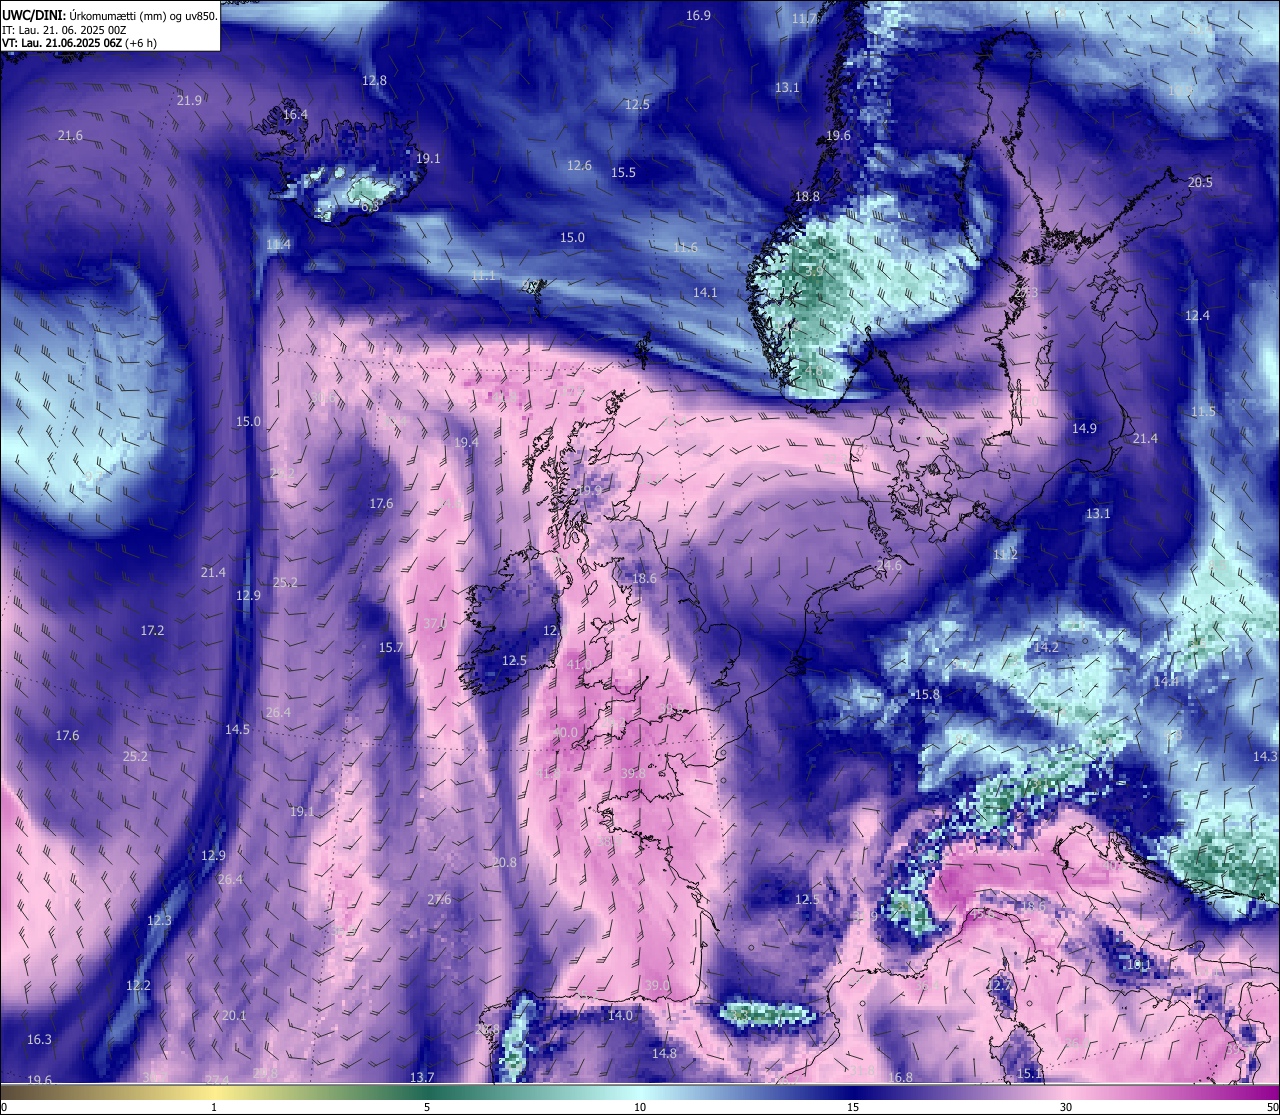Select the 12.2 value label
The width and height of the screenshot is (1280, 1115).
(138, 986)
